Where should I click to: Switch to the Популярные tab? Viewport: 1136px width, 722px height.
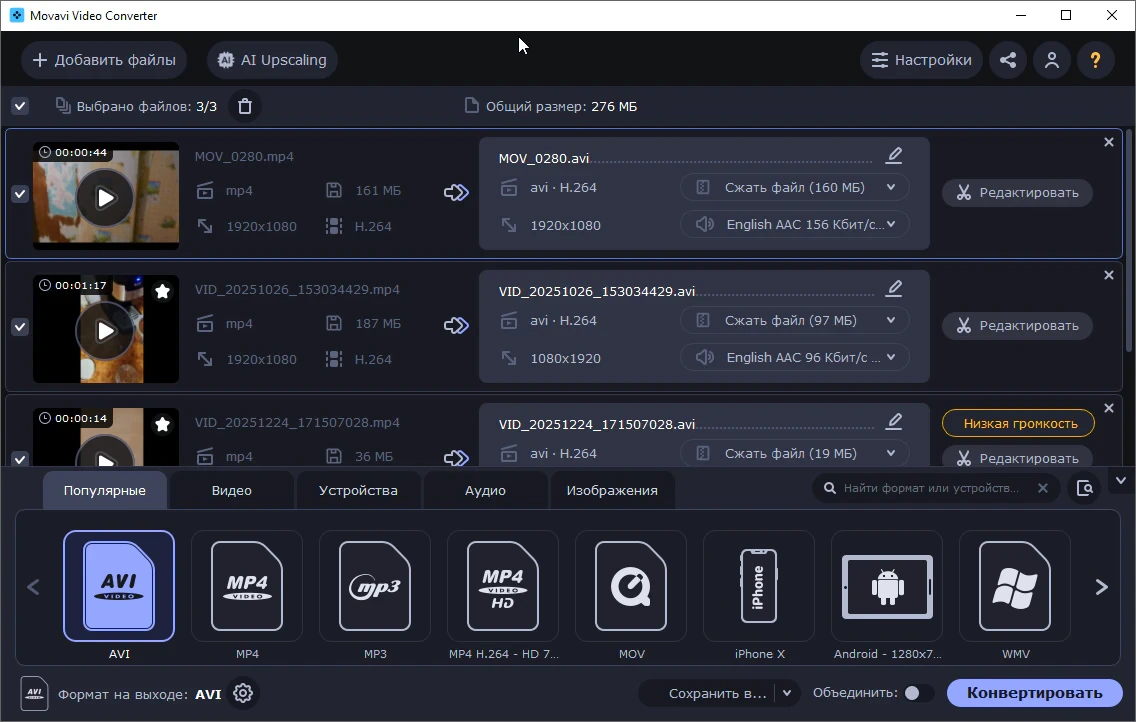pyautogui.click(x=104, y=490)
